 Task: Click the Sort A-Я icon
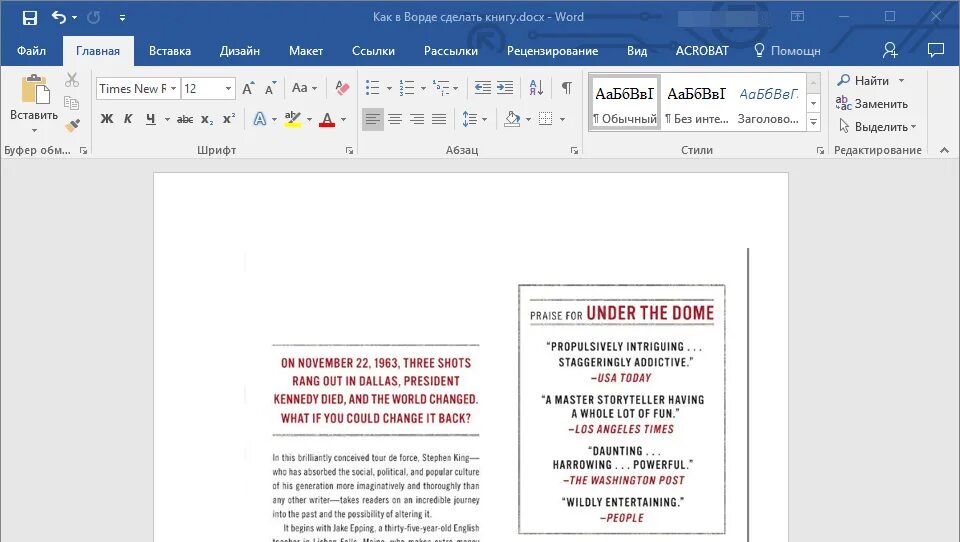coord(536,88)
